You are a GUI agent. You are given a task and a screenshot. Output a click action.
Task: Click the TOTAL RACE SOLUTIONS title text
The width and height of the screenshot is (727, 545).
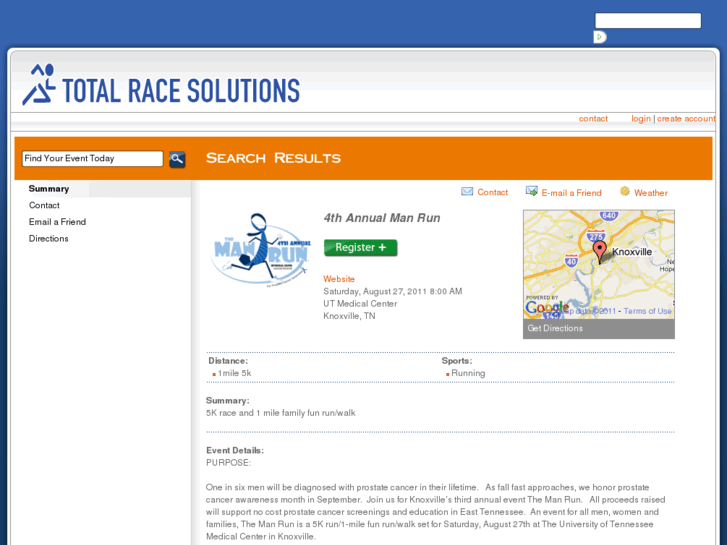click(x=181, y=90)
